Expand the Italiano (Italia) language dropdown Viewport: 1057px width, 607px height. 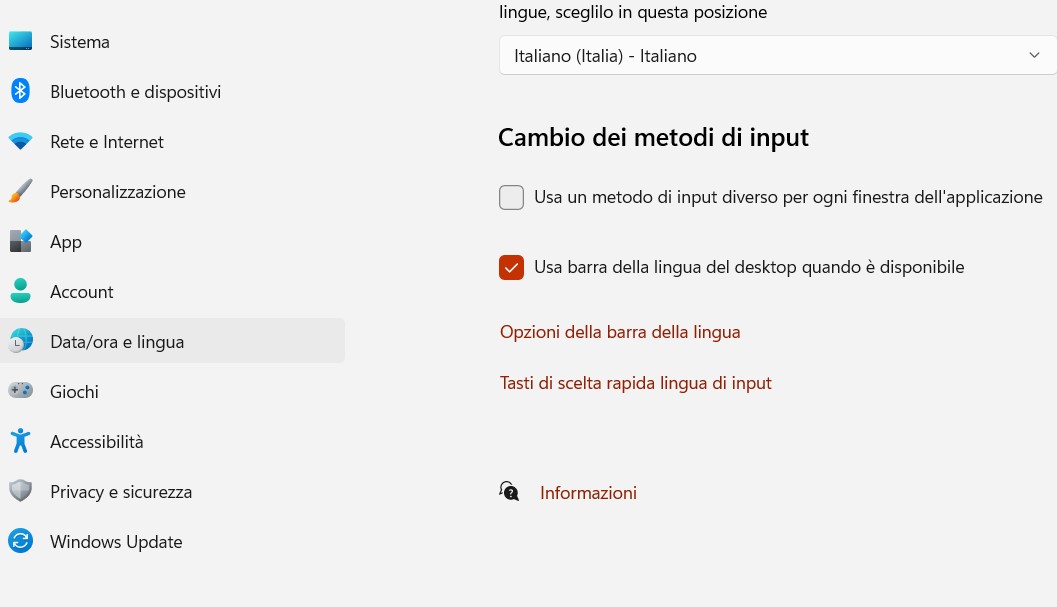tap(778, 55)
